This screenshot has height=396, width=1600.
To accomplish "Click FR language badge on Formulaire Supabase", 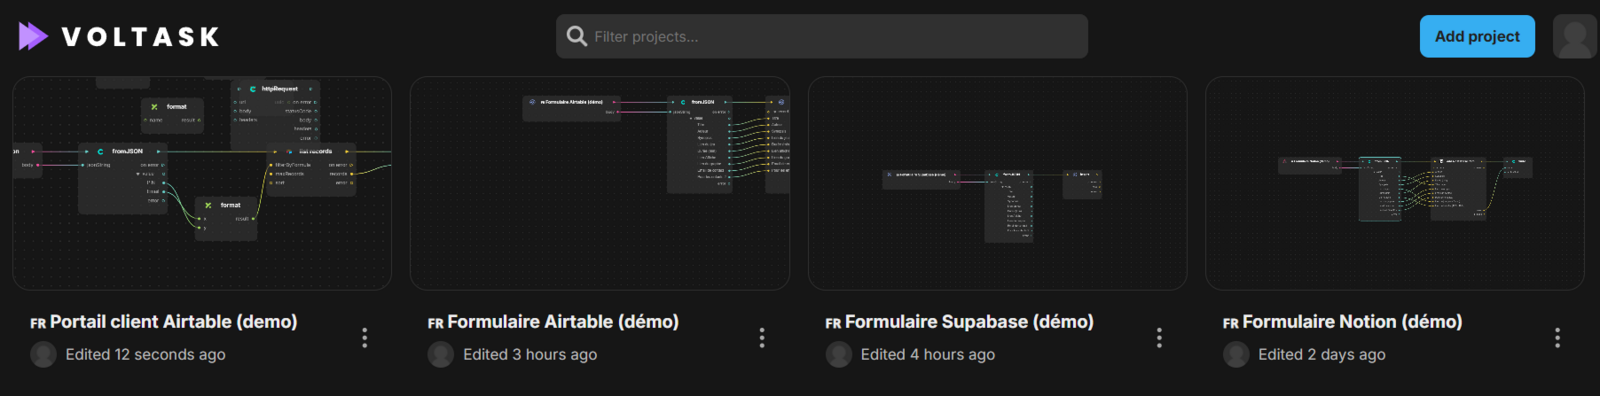I will [833, 324].
